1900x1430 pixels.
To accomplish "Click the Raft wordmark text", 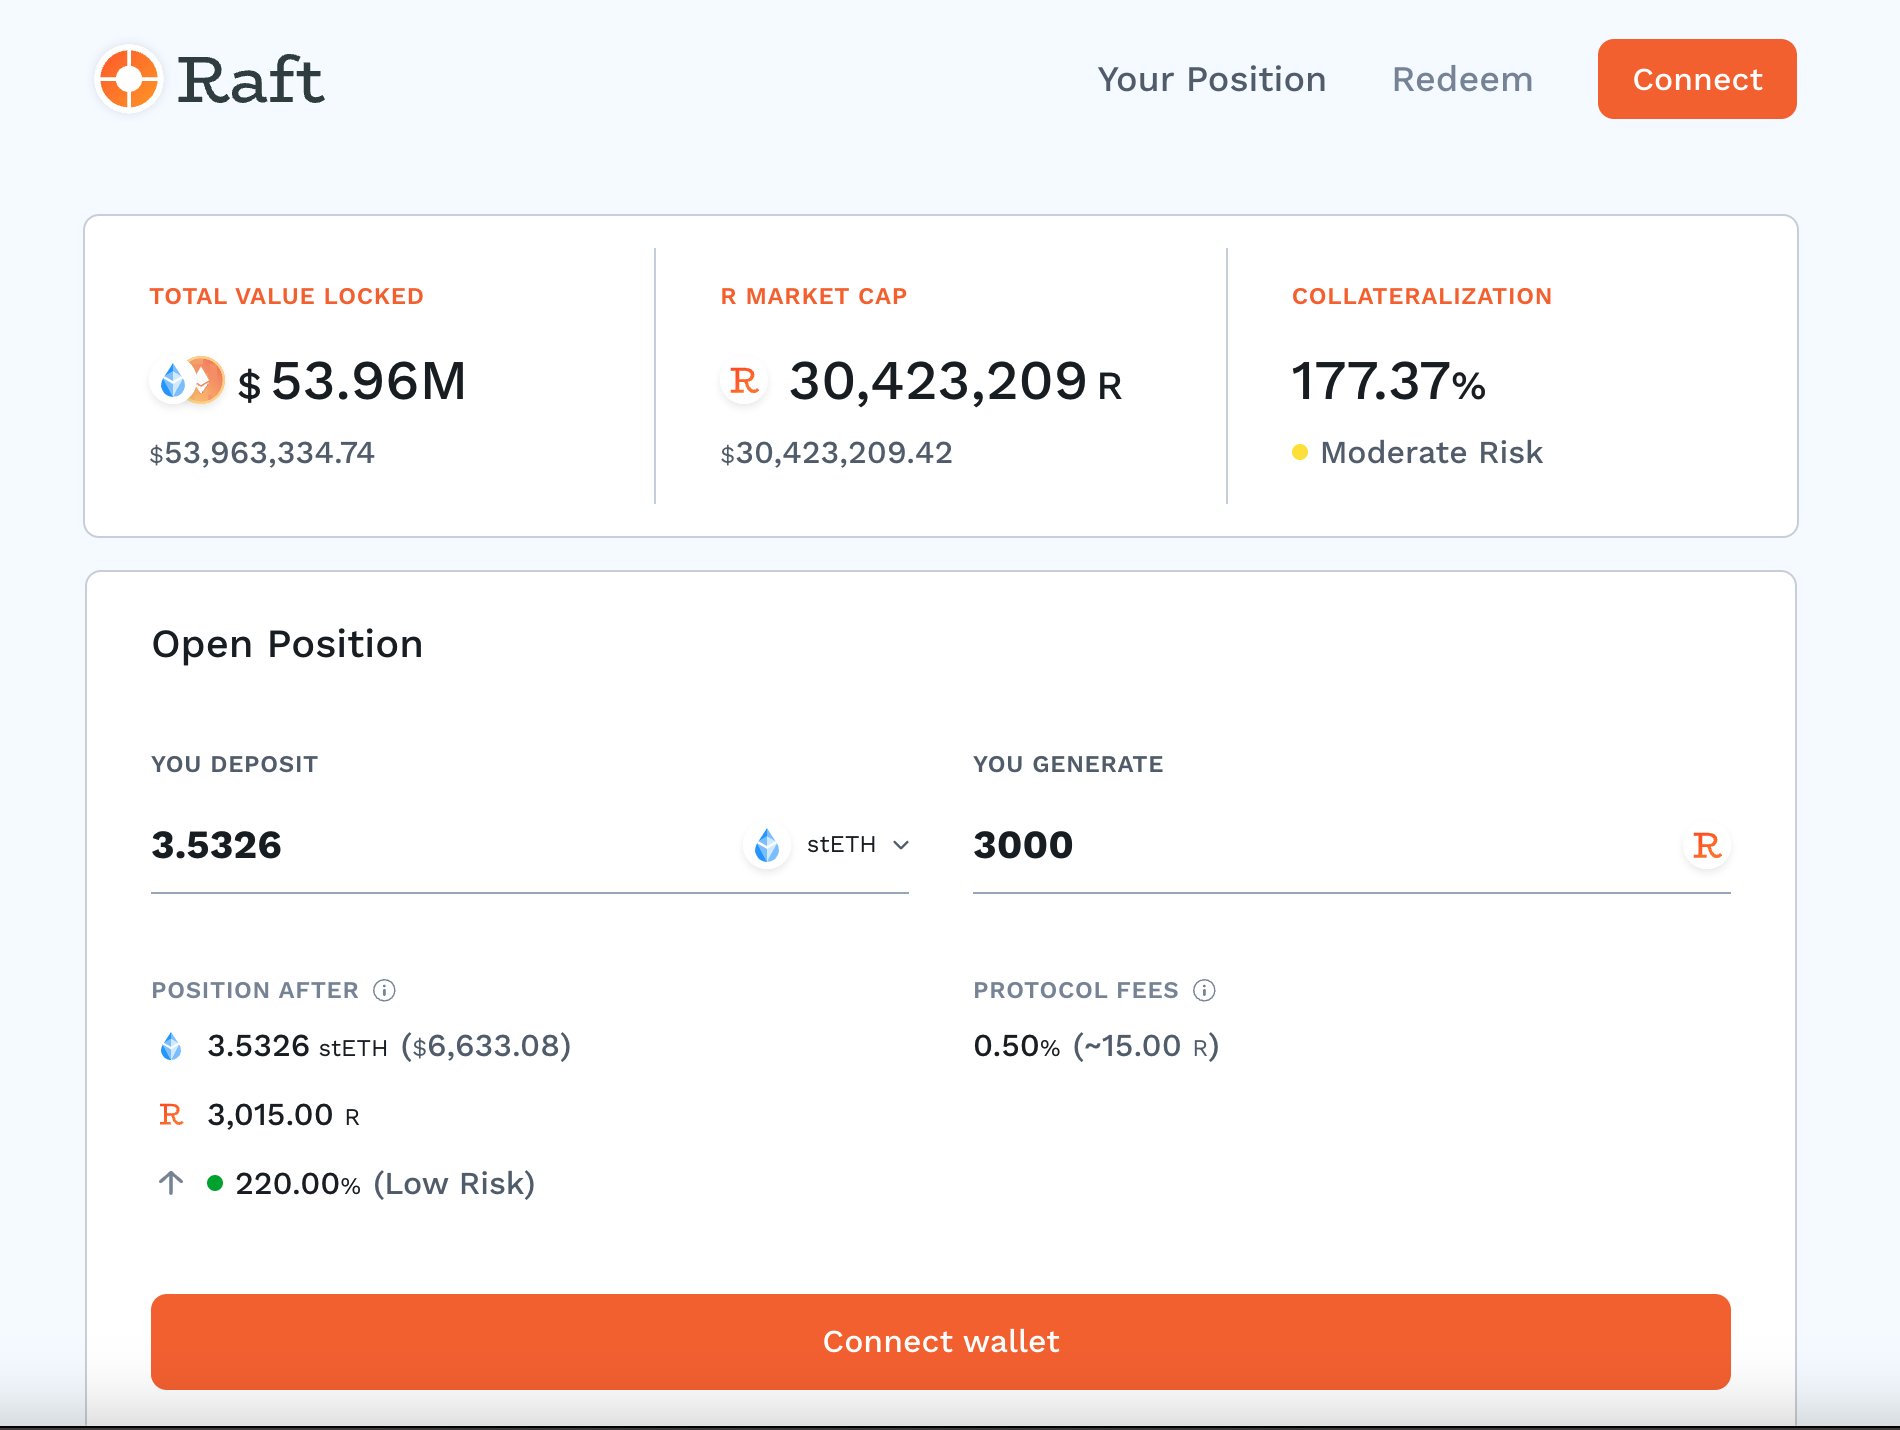I will click(251, 80).
